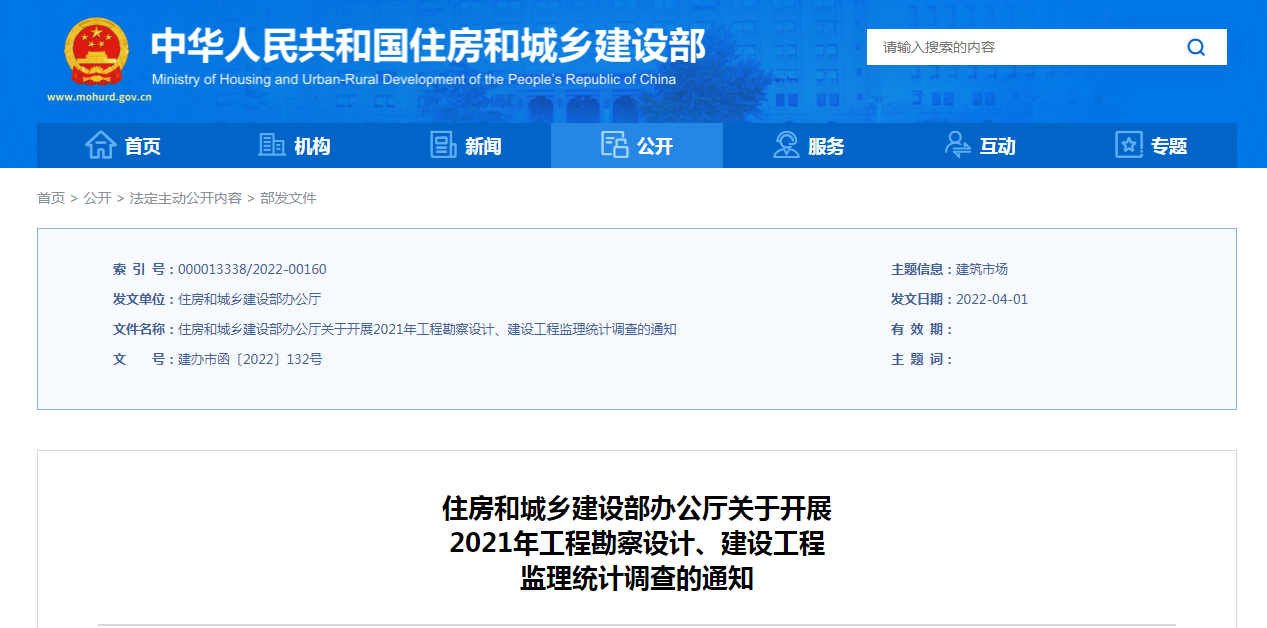The image size is (1267, 628).
Task: Click the building icon beside 机构
Action: point(271,145)
